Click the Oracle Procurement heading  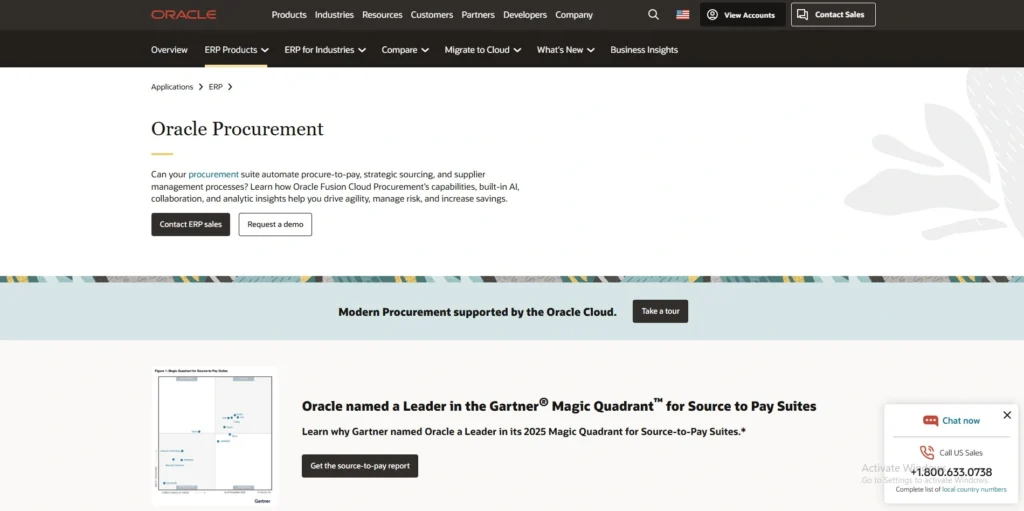point(237,129)
